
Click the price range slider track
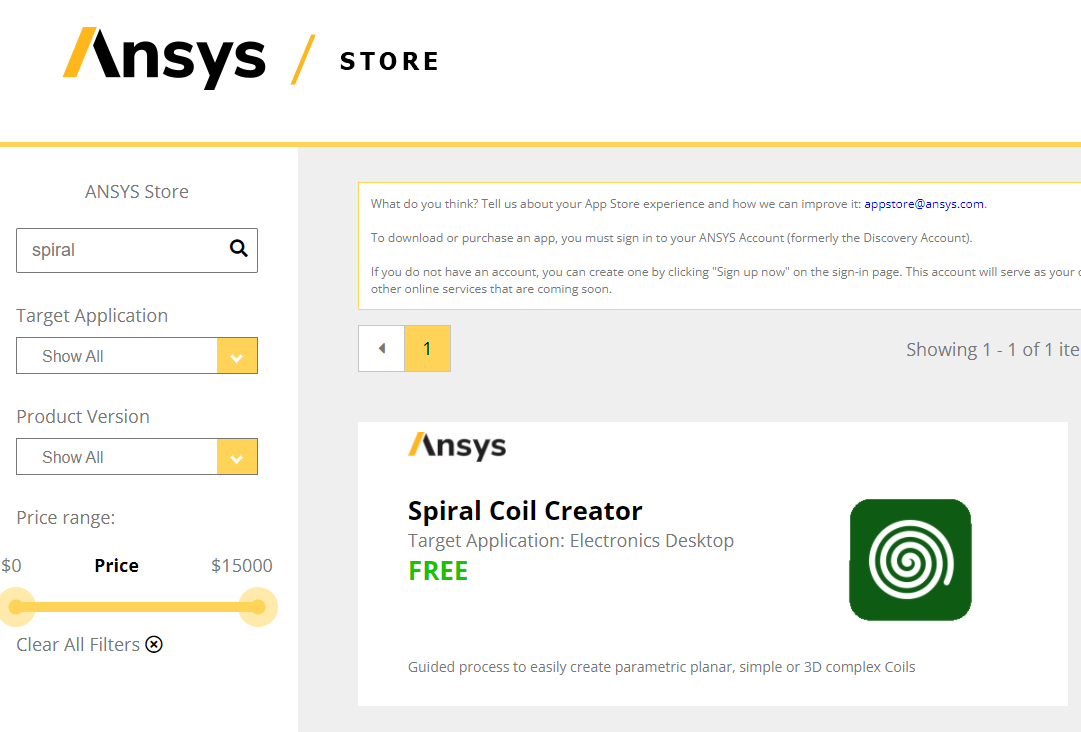pos(137,607)
